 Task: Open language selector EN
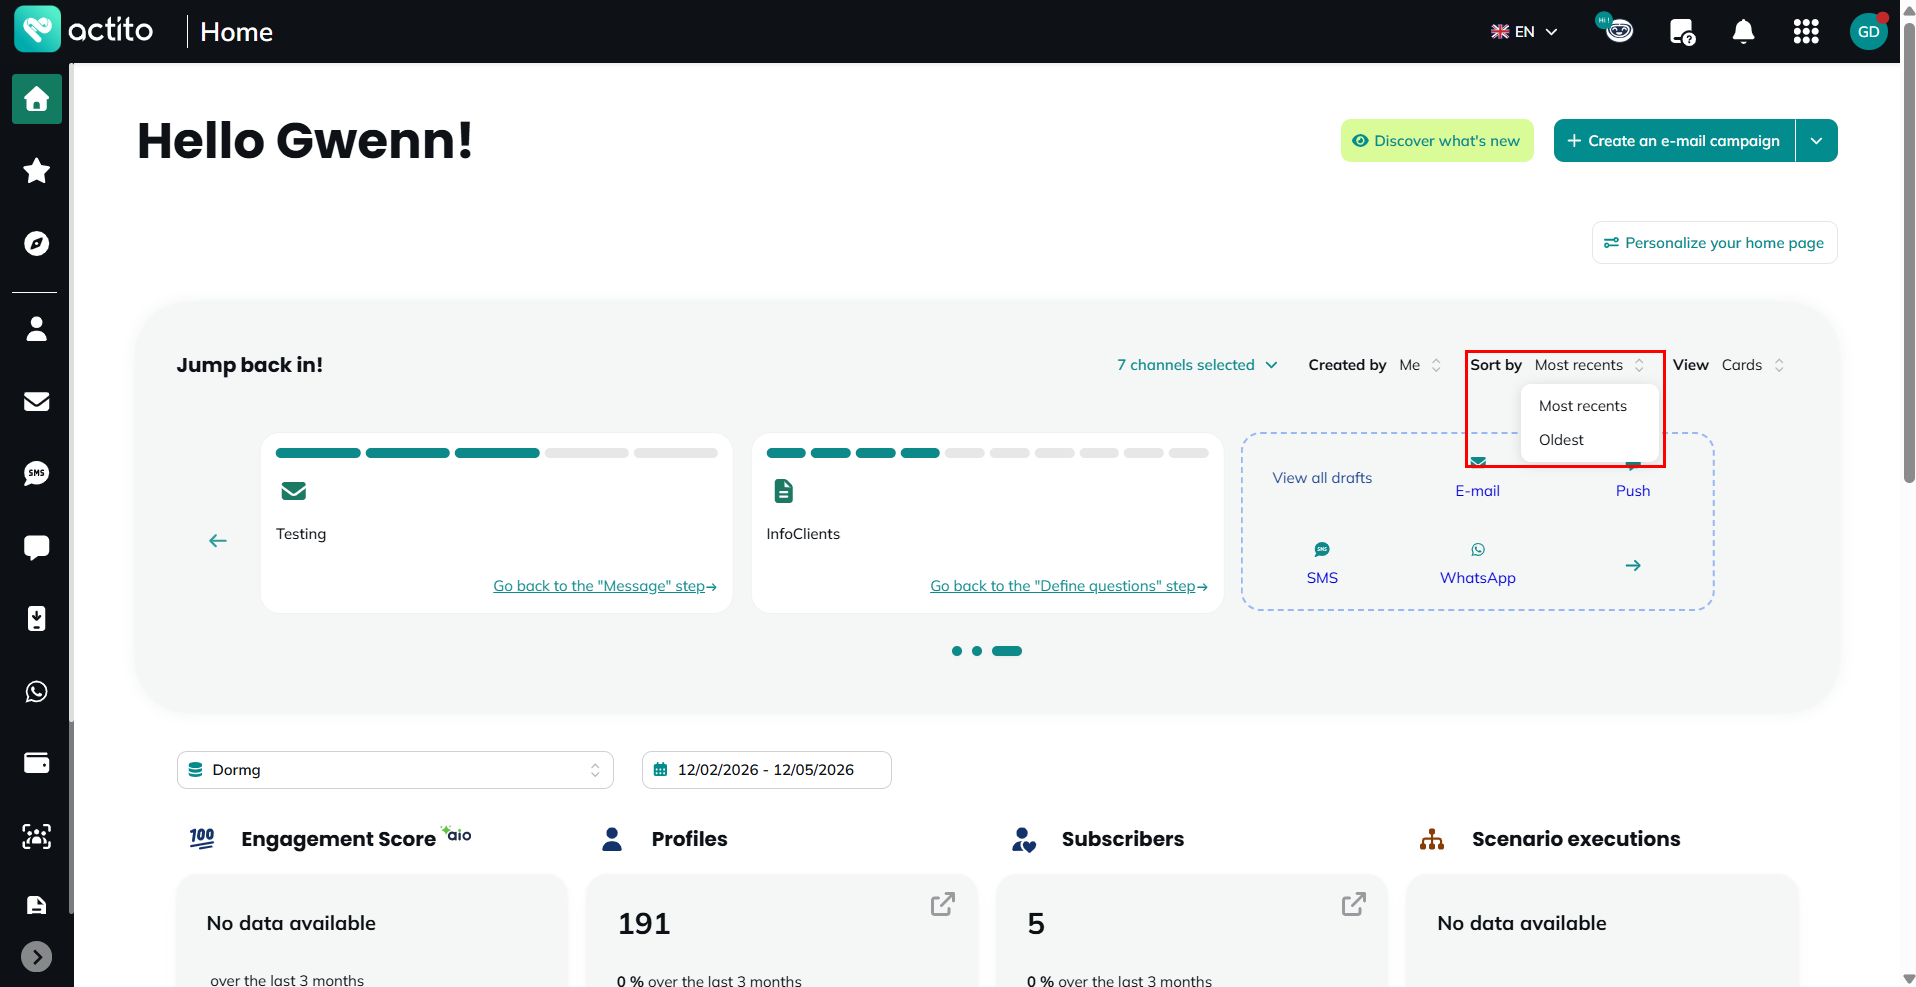(1524, 32)
